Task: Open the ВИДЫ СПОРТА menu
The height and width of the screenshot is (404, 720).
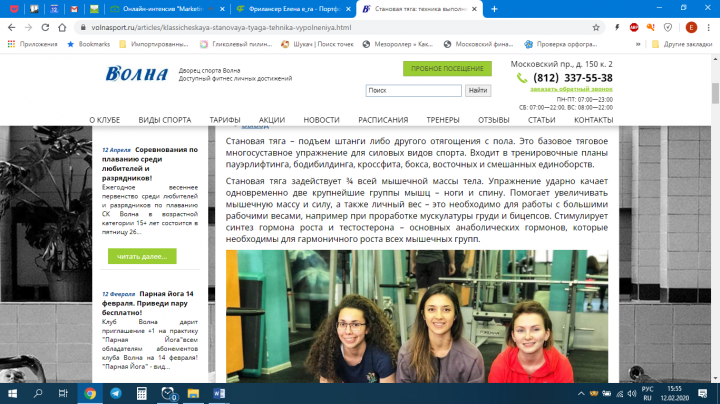Action: 165,120
